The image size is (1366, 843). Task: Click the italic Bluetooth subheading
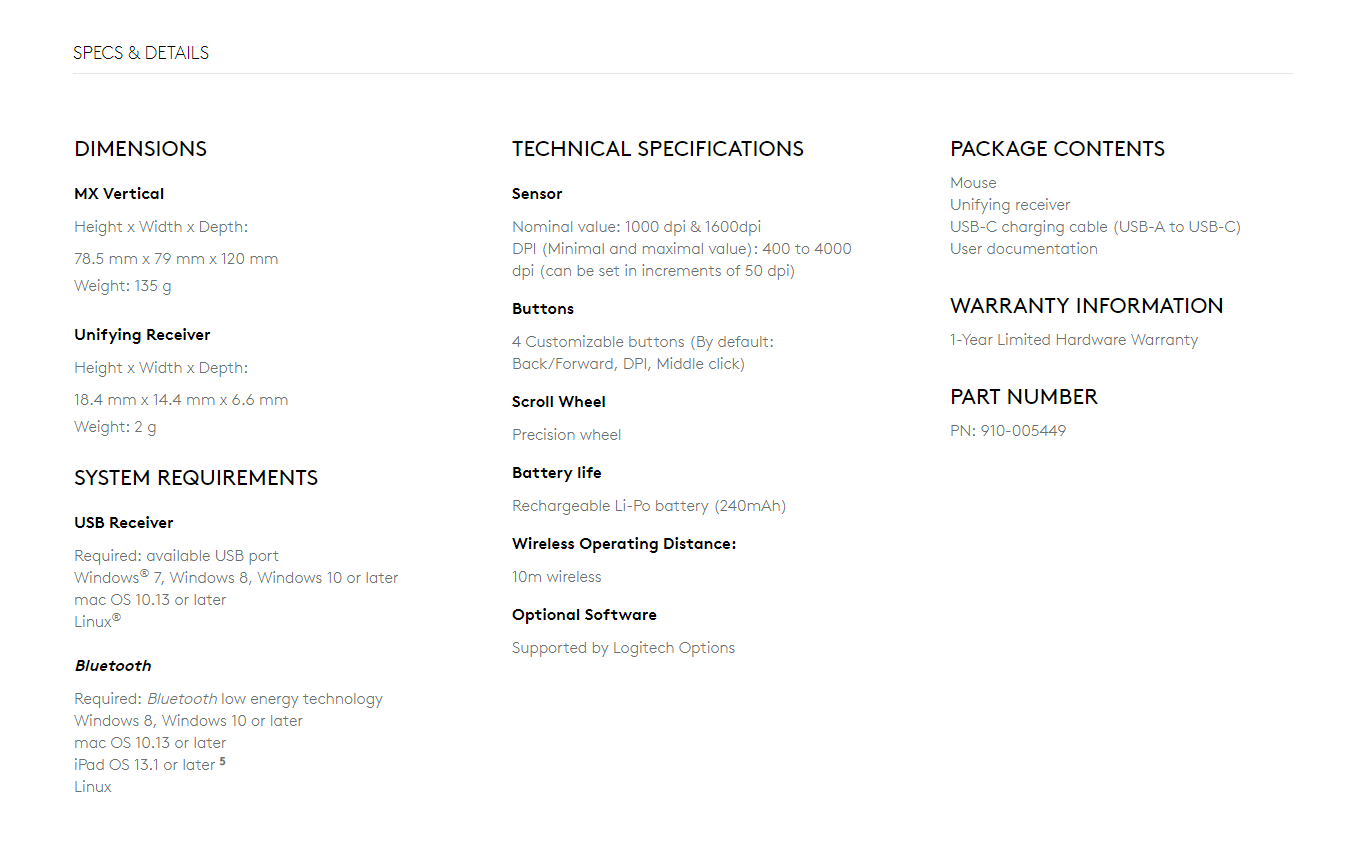point(113,666)
